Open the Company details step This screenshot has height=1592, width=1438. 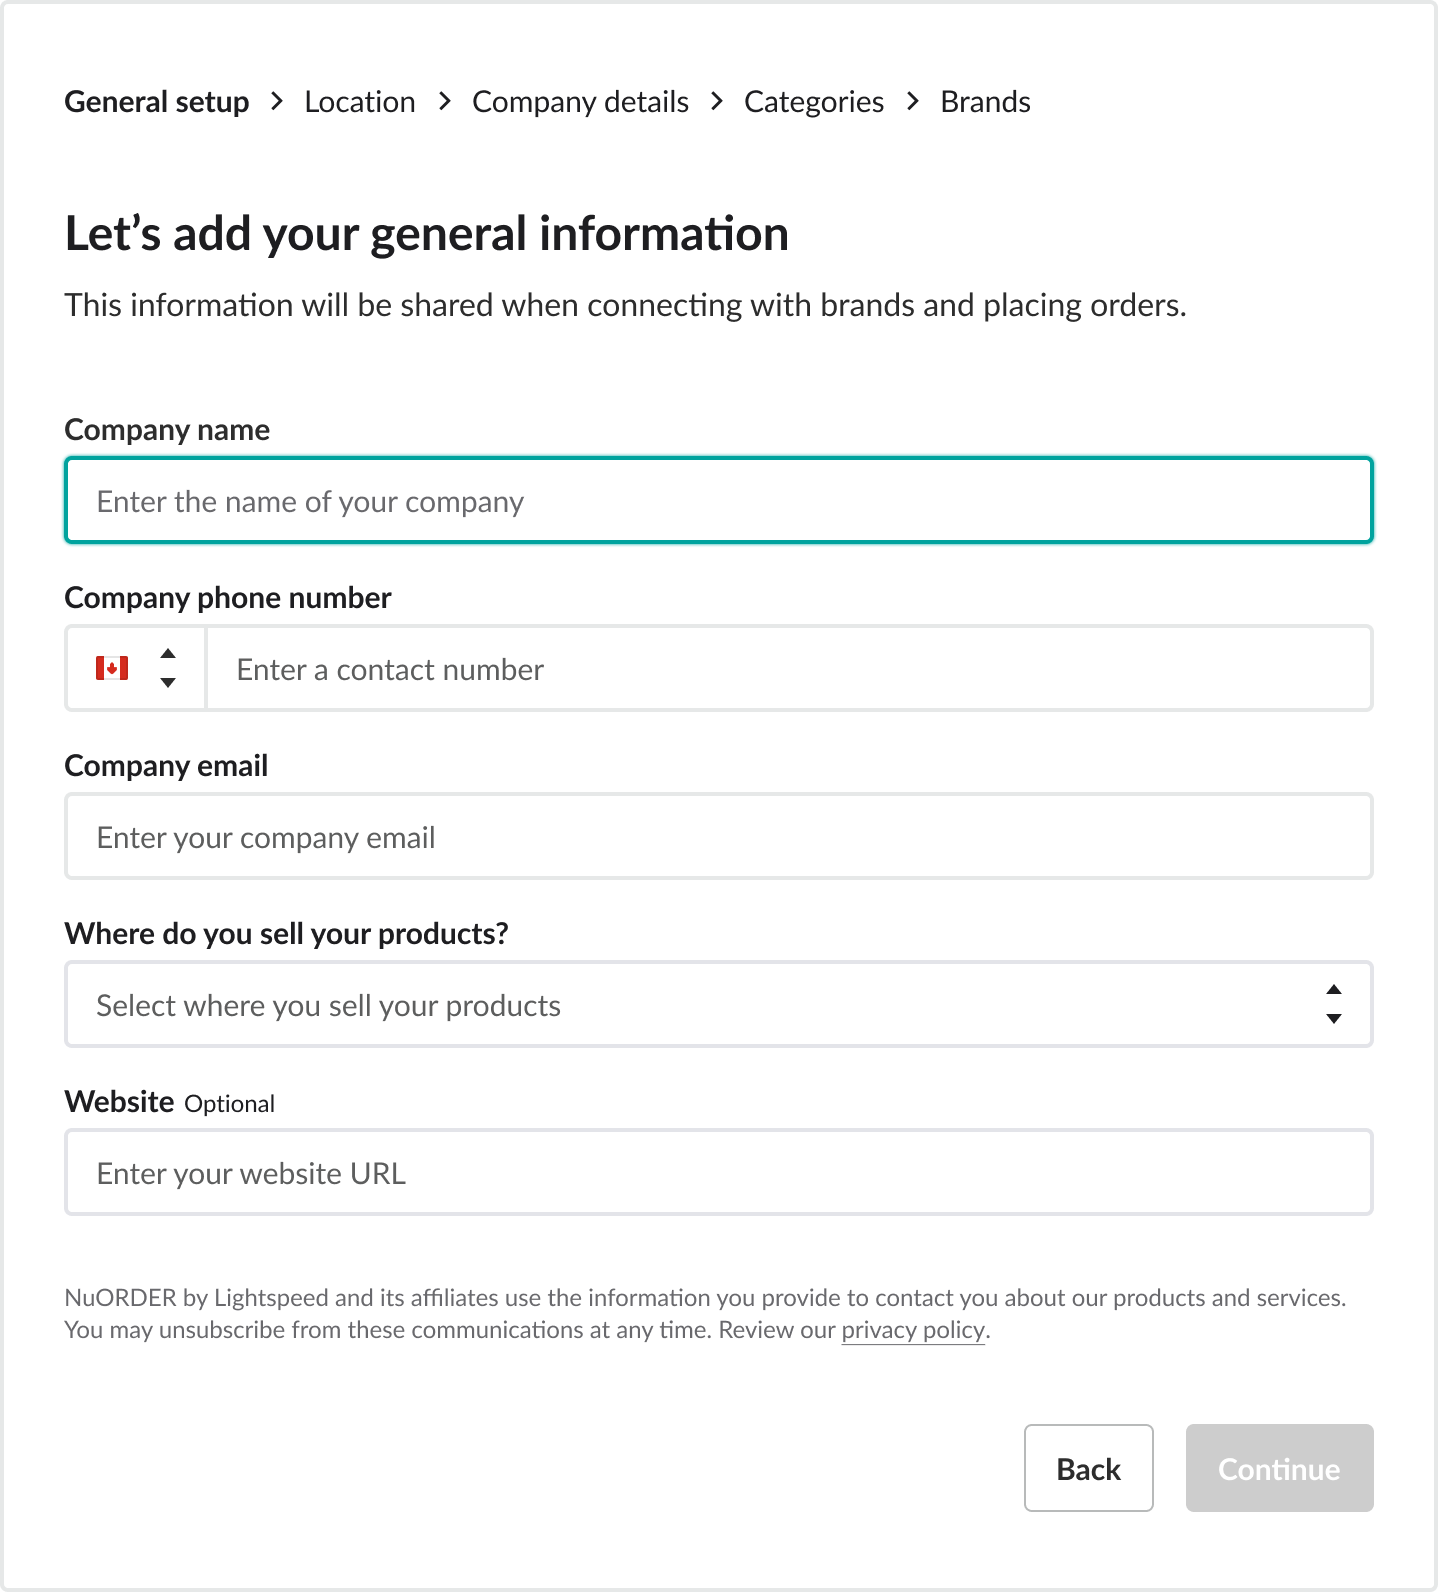click(x=580, y=102)
